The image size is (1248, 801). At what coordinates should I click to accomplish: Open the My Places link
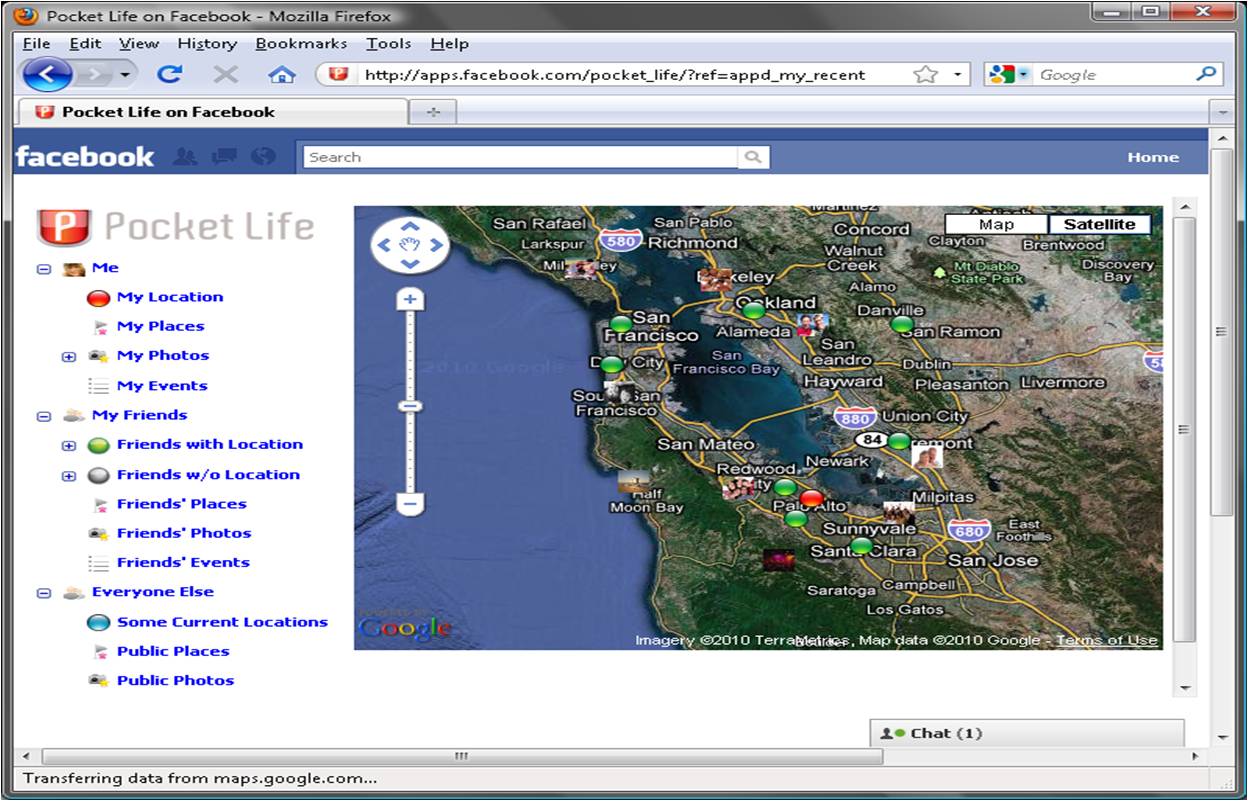coord(160,326)
